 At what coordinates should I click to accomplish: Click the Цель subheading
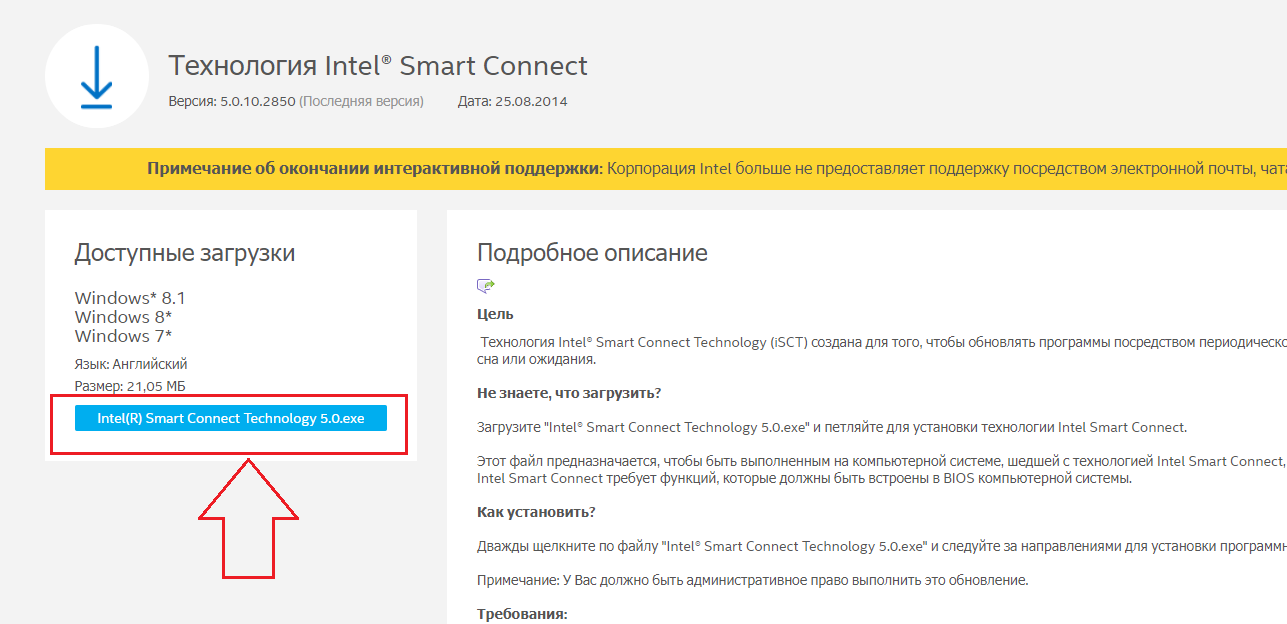point(495,315)
